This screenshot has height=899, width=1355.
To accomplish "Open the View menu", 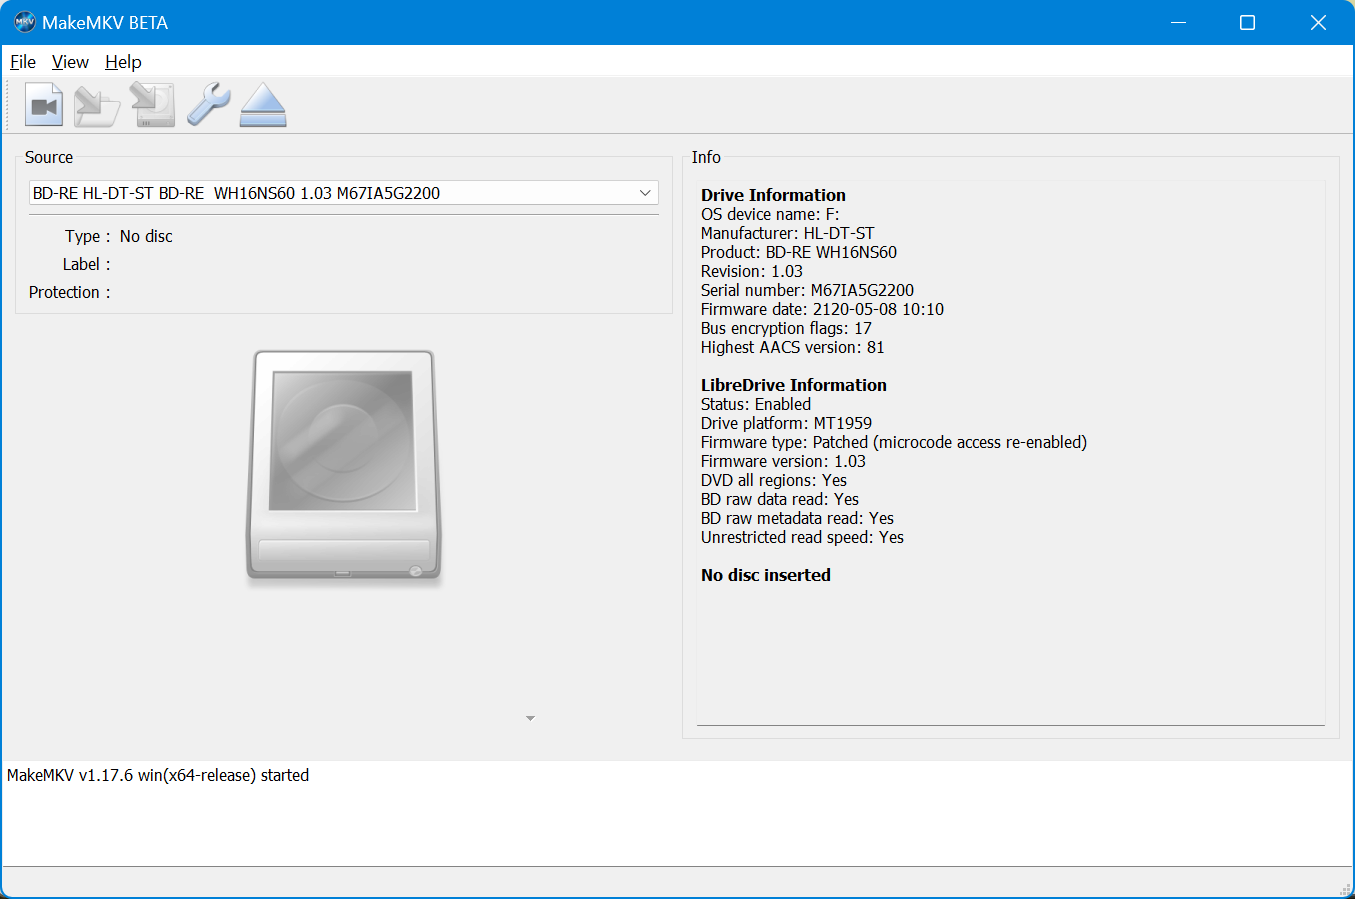I will [70, 62].
